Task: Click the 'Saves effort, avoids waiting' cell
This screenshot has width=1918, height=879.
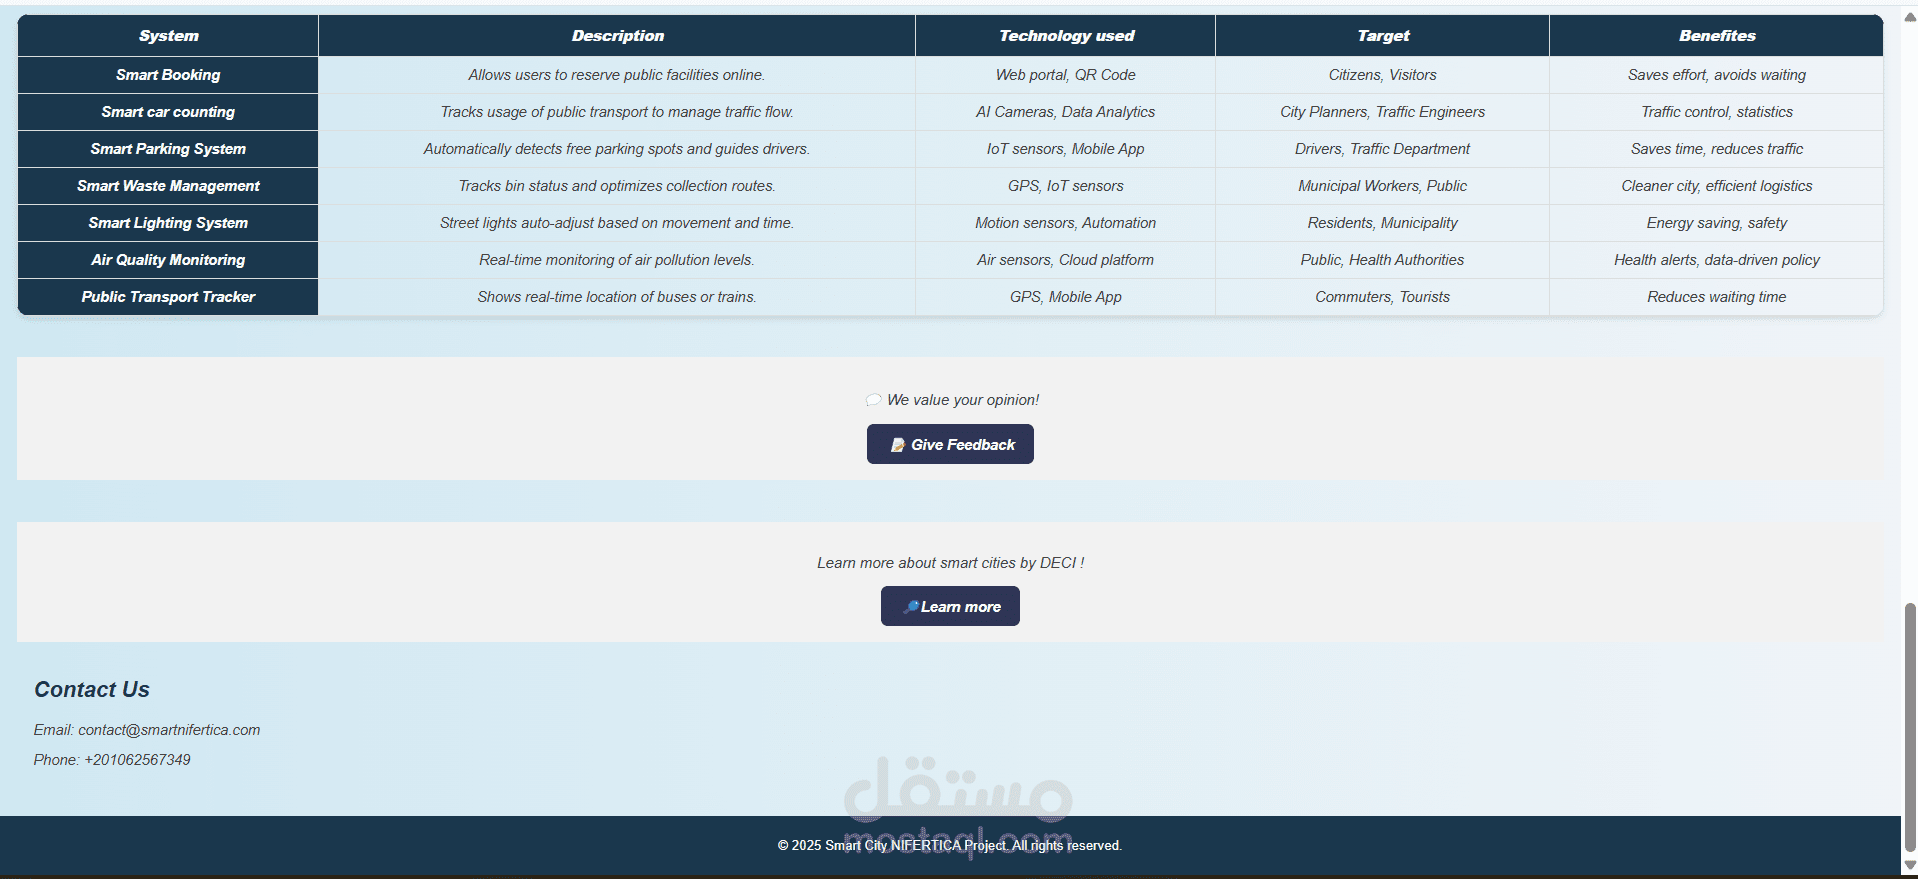Action: (1717, 75)
